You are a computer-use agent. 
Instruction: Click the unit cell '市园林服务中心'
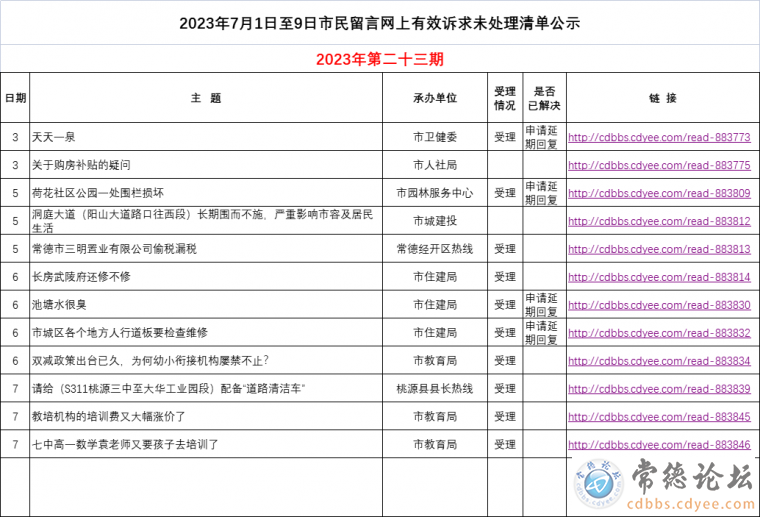tap(435, 193)
